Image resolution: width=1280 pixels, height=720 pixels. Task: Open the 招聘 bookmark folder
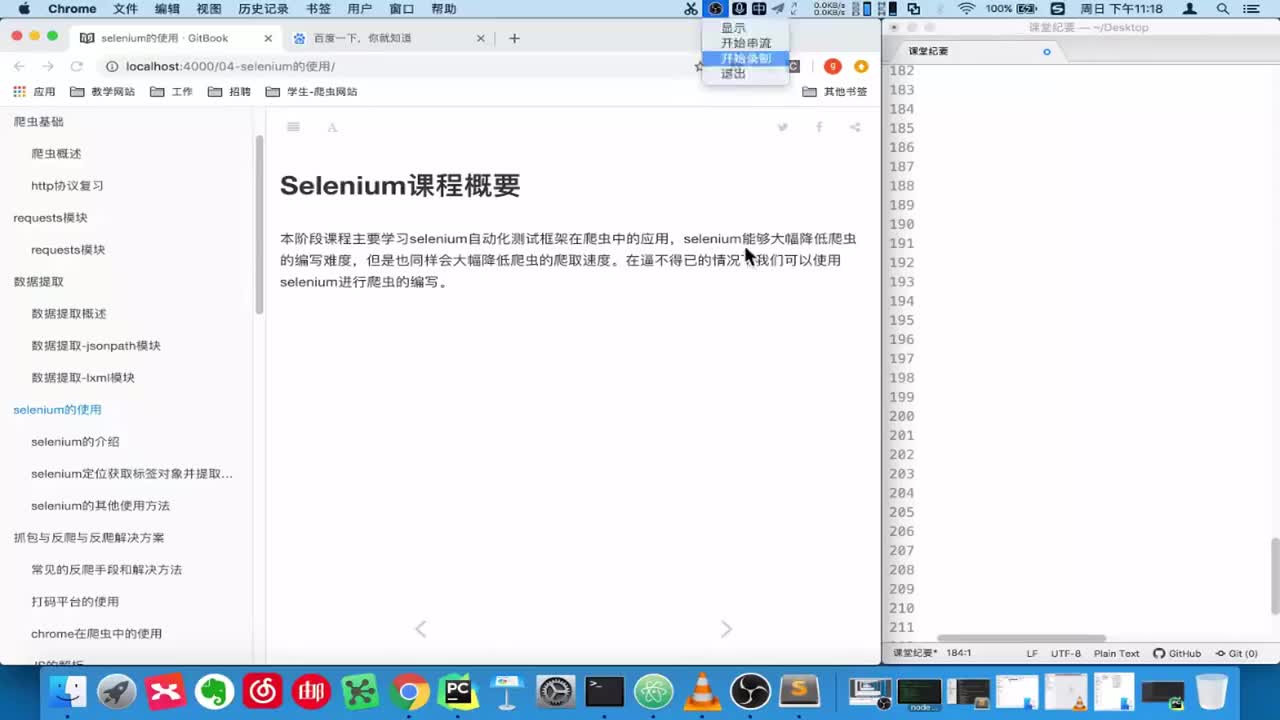click(x=229, y=91)
